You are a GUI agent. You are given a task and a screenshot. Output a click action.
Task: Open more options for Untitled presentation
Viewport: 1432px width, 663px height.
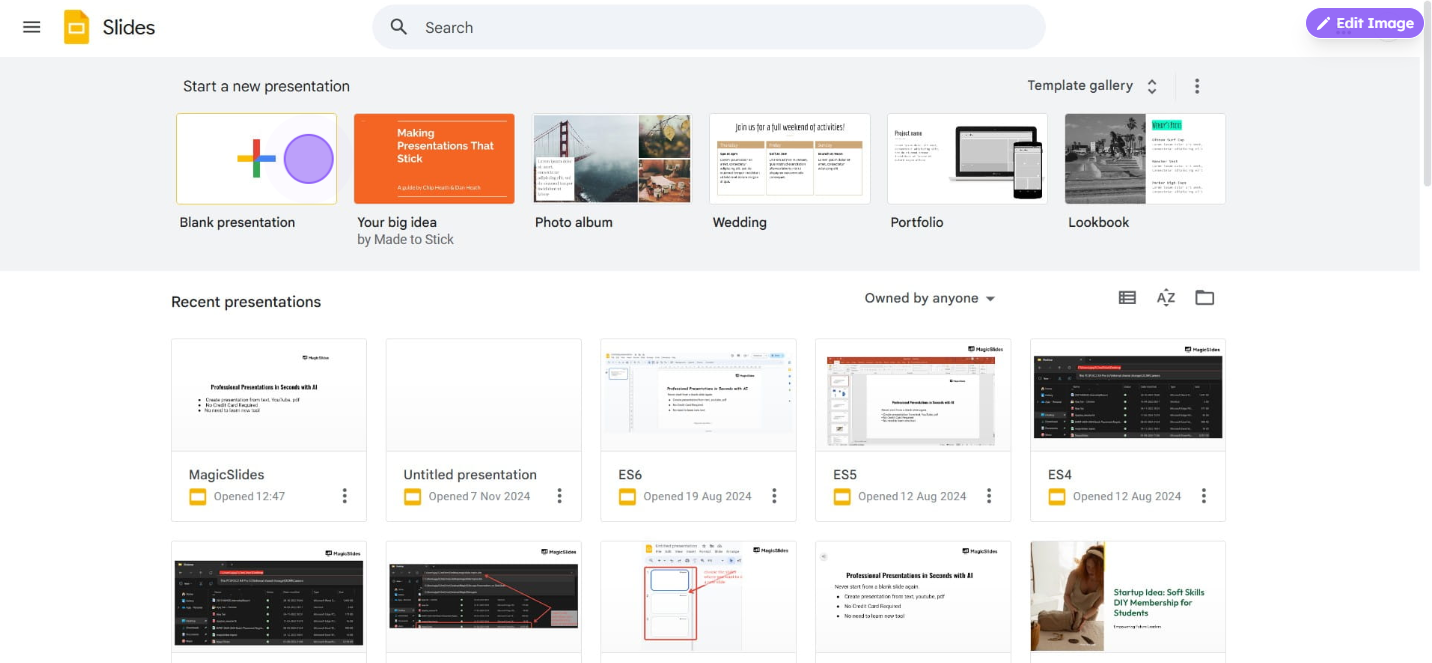[560, 496]
